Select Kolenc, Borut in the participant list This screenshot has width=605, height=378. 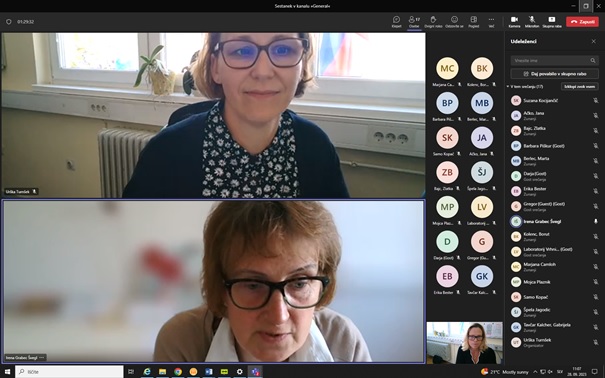point(554,236)
